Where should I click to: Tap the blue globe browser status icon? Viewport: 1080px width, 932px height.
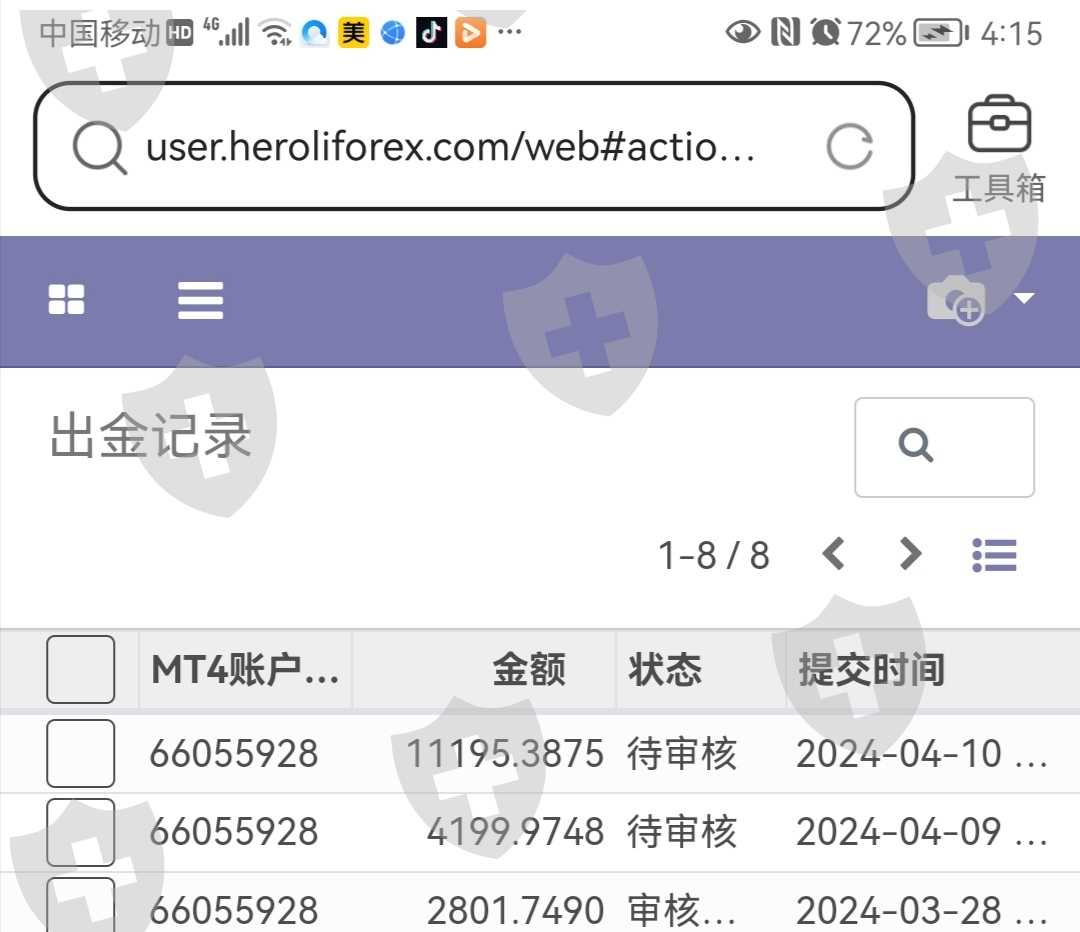point(393,32)
